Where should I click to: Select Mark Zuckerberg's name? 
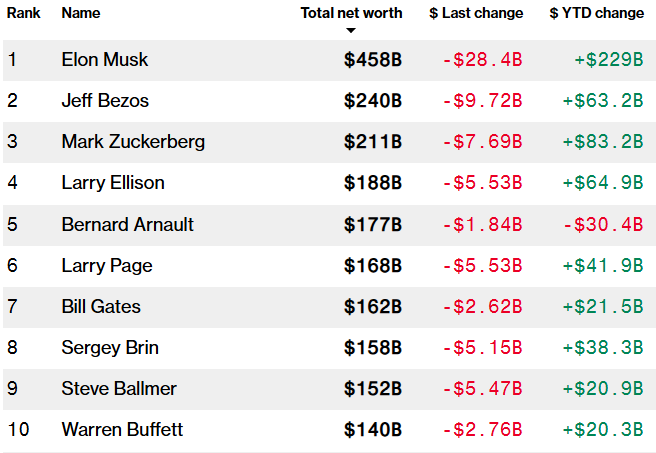click(133, 142)
